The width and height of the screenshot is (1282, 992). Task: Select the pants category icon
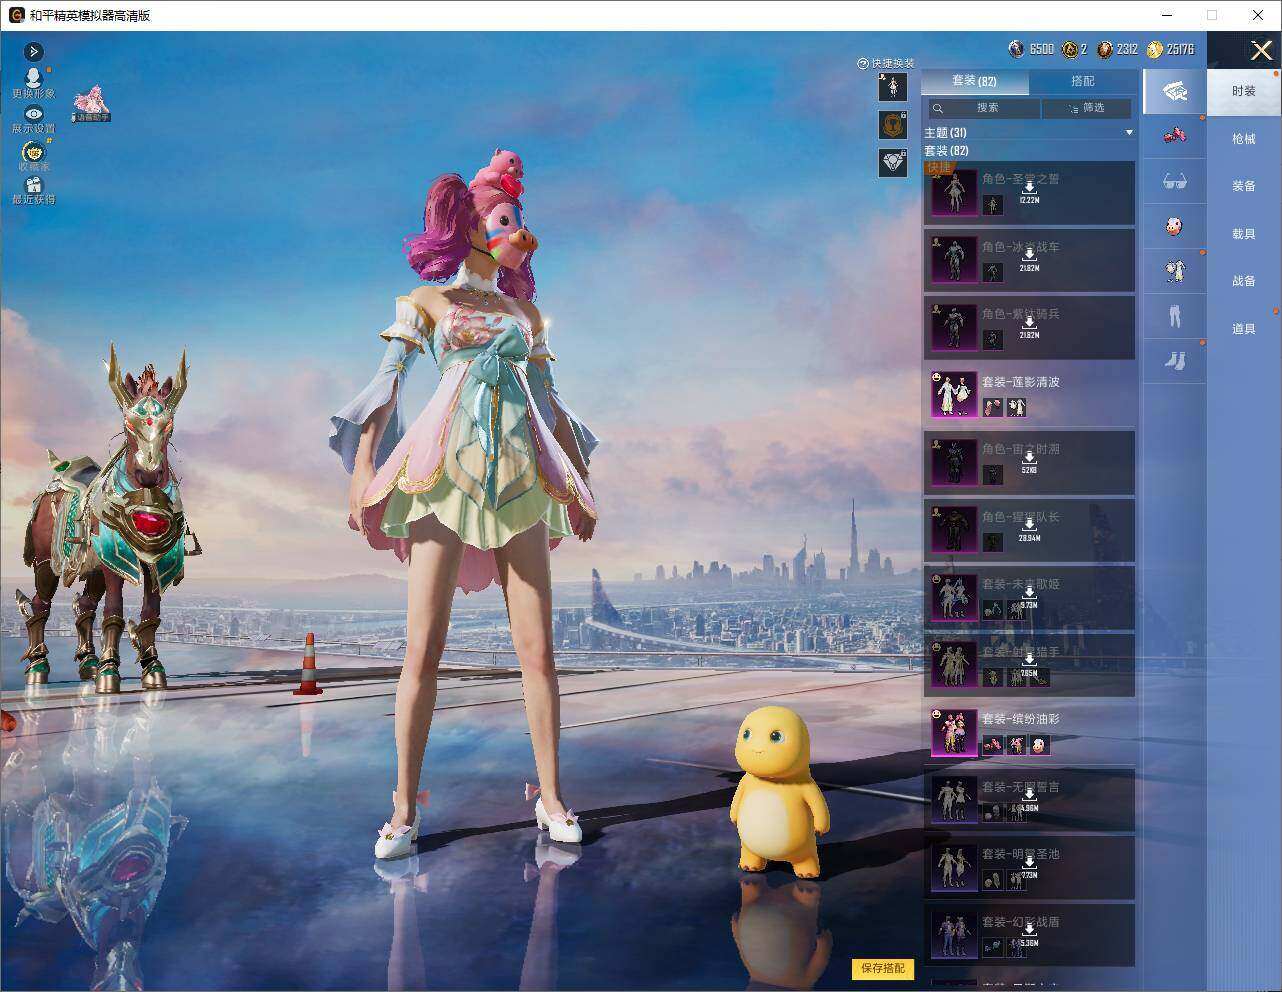click(1174, 316)
